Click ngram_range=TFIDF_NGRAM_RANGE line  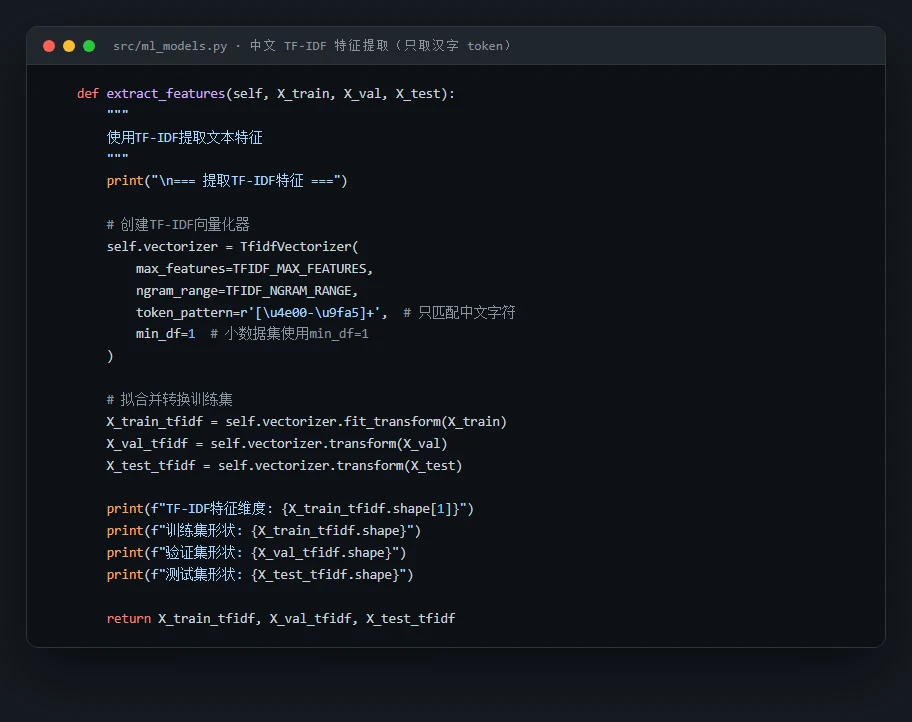pos(247,290)
